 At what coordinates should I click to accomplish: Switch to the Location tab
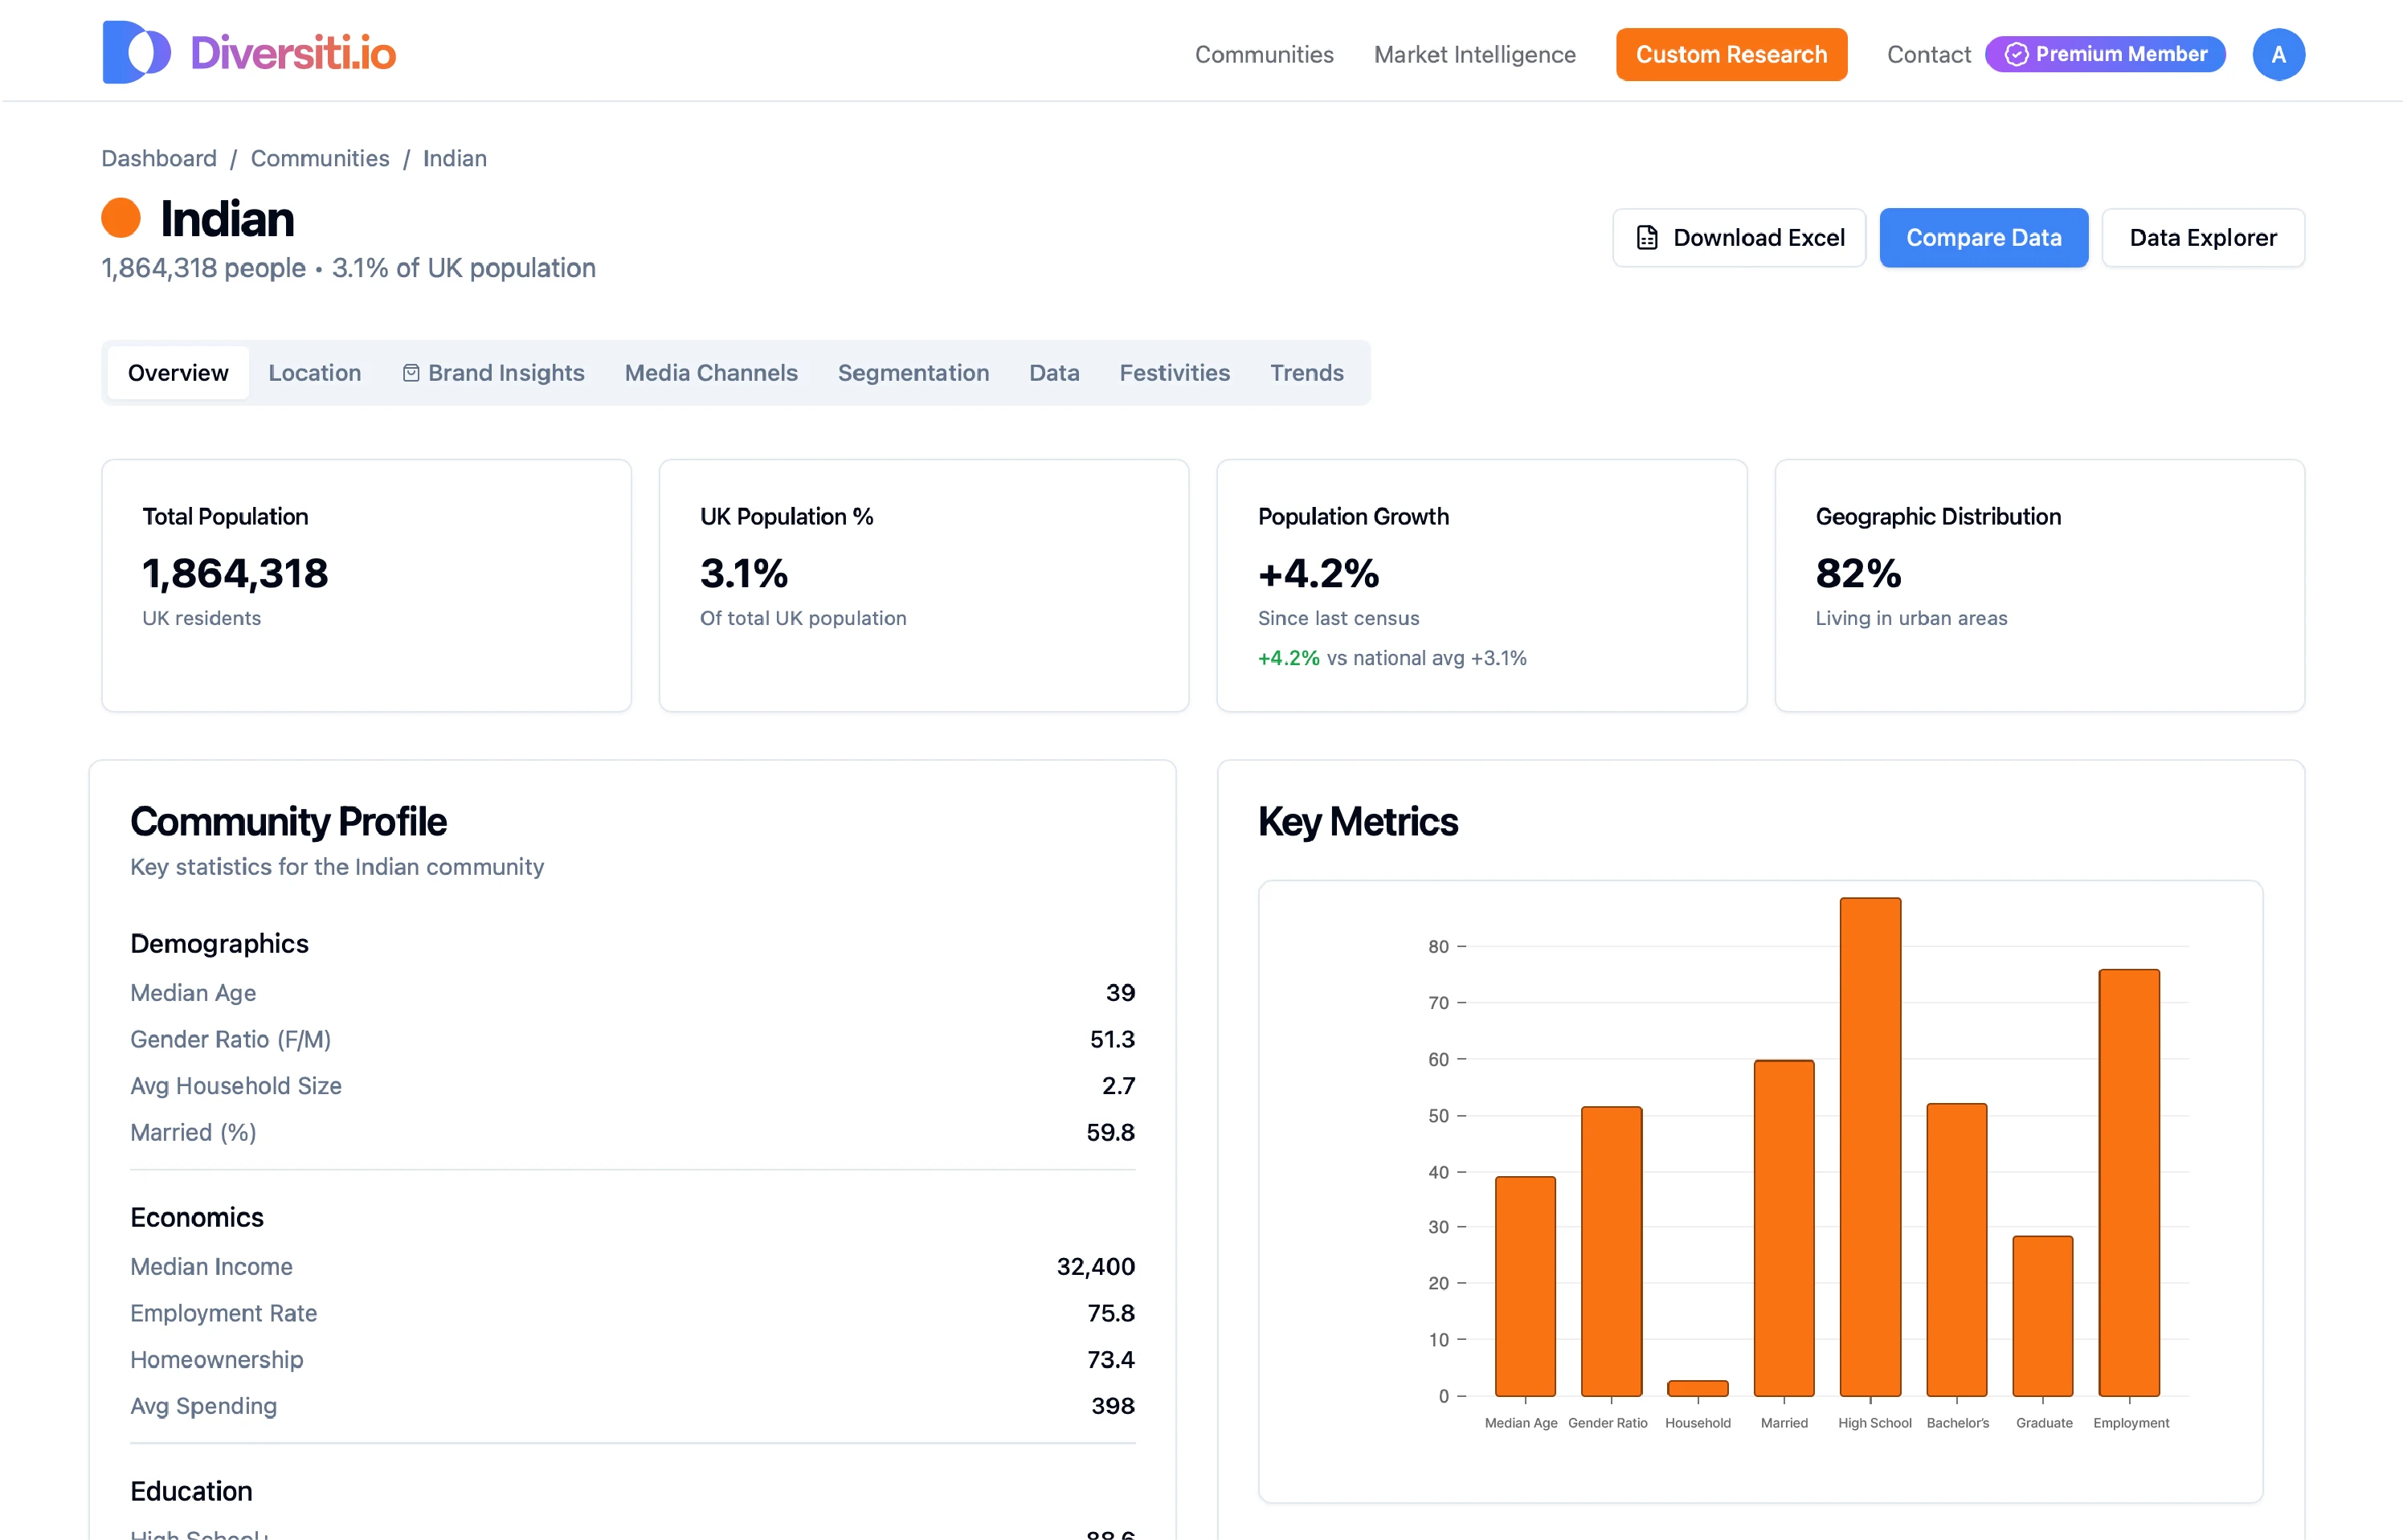point(314,373)
